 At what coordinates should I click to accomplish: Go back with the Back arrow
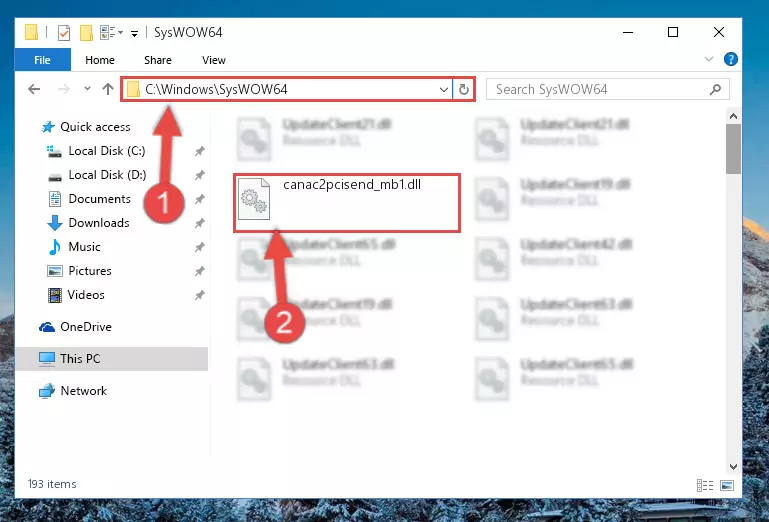[34, 89]
